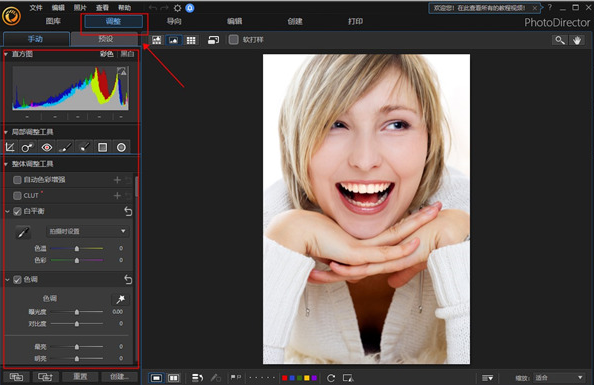
Task: Open the toolbar options dropdown at bottom right
Action: pyautogui.click(x=487, y=378)
